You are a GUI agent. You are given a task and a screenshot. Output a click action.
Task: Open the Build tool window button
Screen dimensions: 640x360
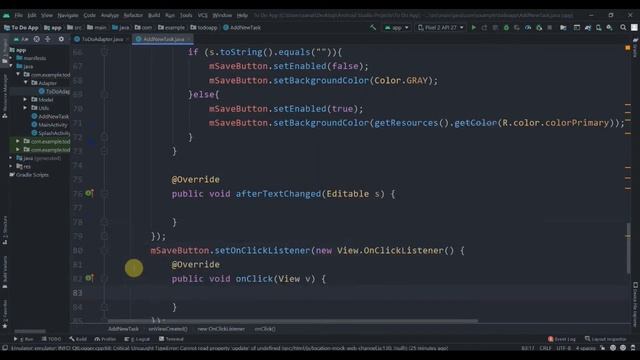(78, 339)
